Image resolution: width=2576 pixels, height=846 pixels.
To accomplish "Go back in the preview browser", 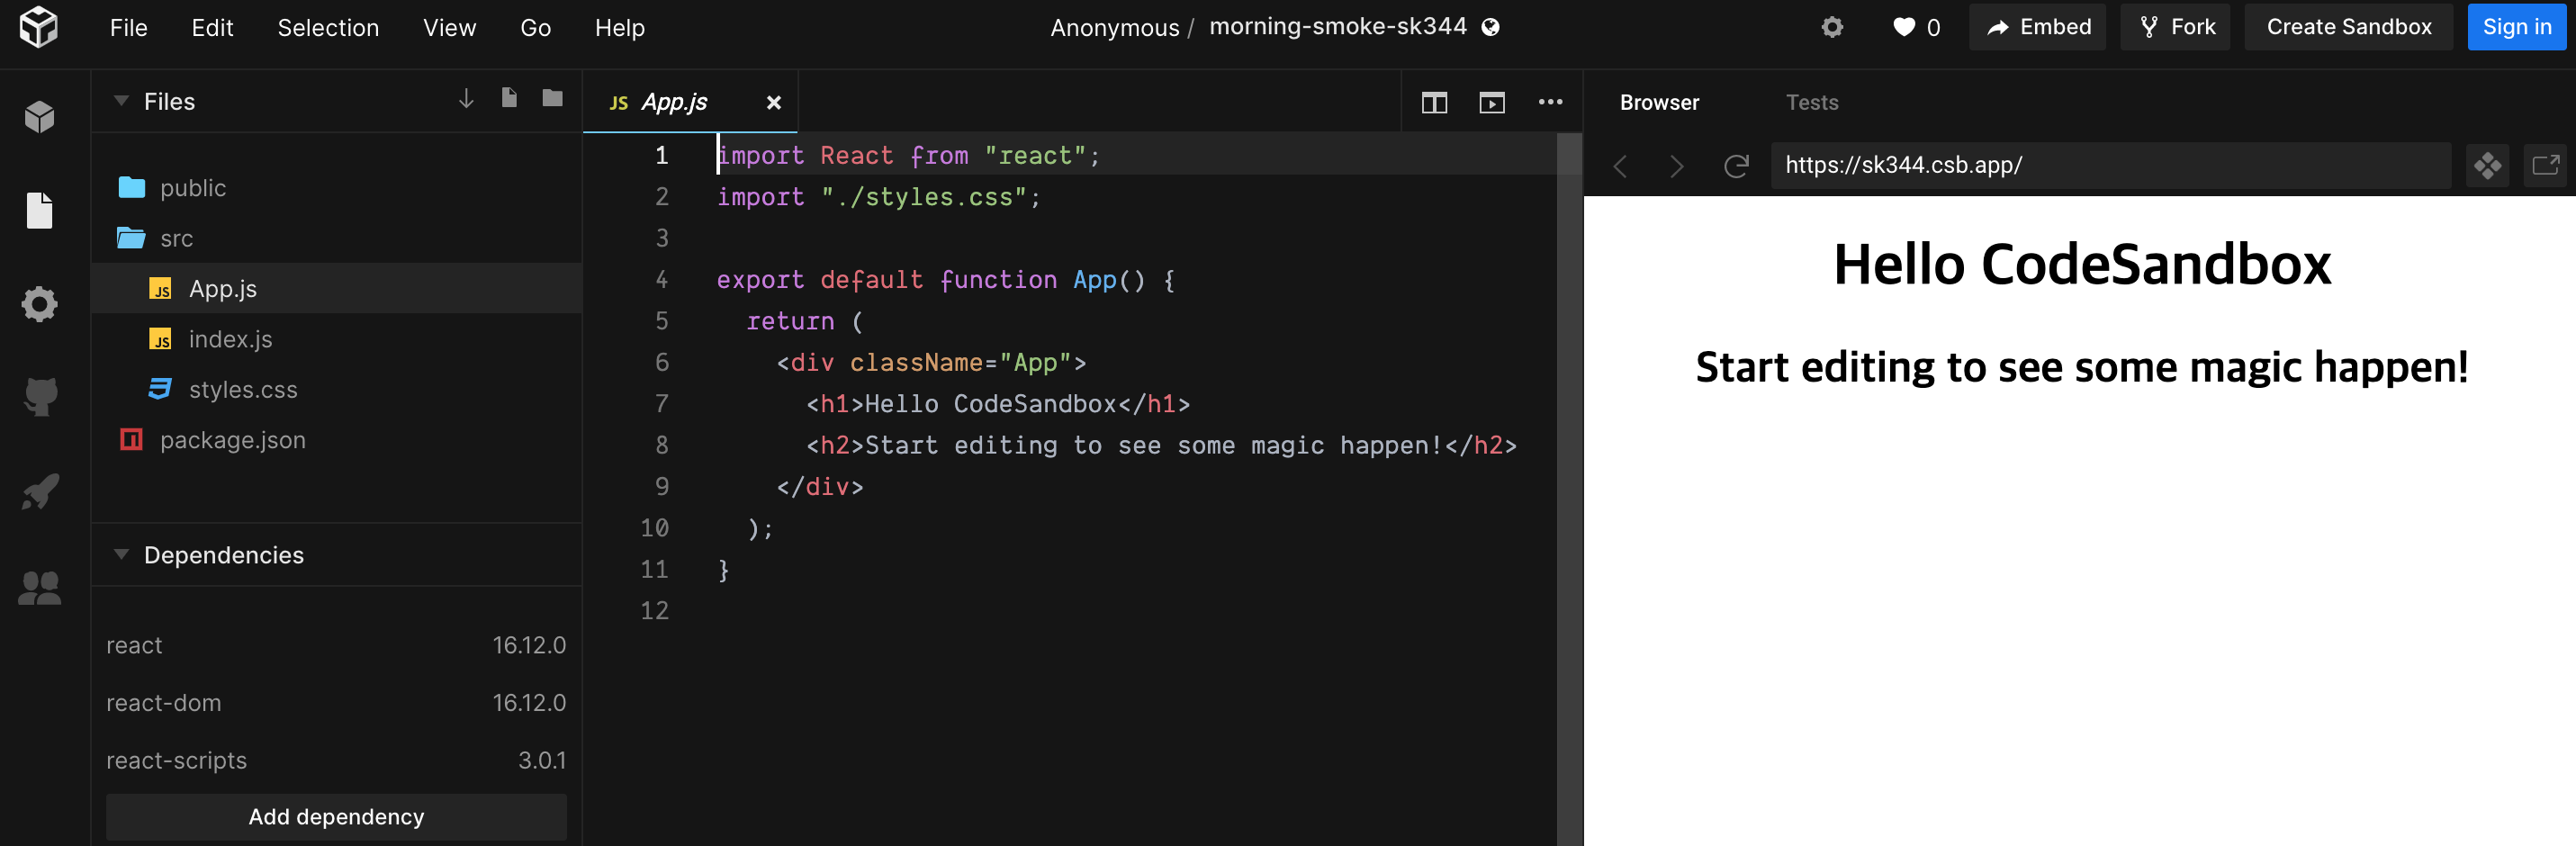I will 1621,166.
